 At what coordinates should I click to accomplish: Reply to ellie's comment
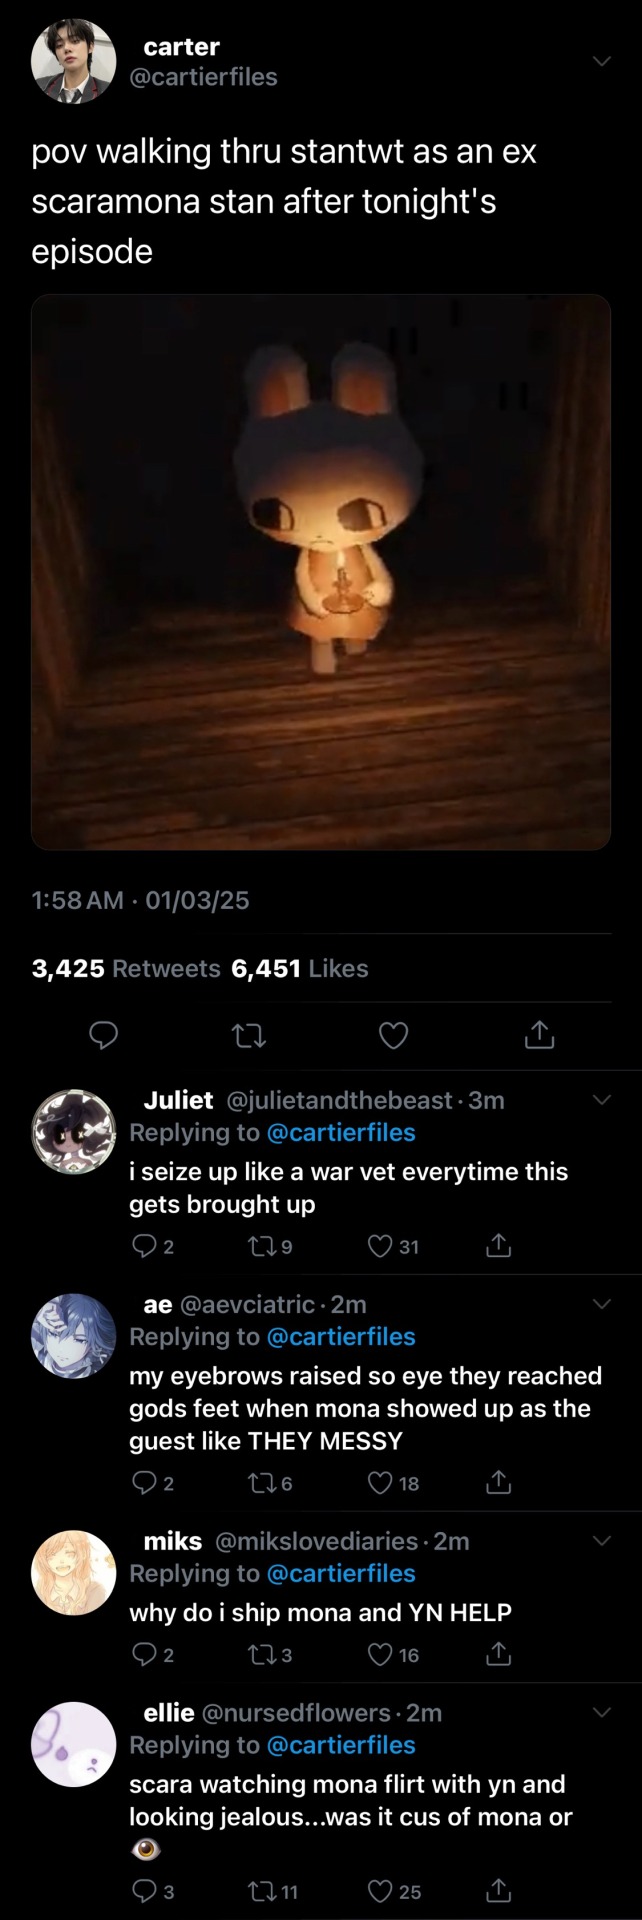(x=144, y=1891)
